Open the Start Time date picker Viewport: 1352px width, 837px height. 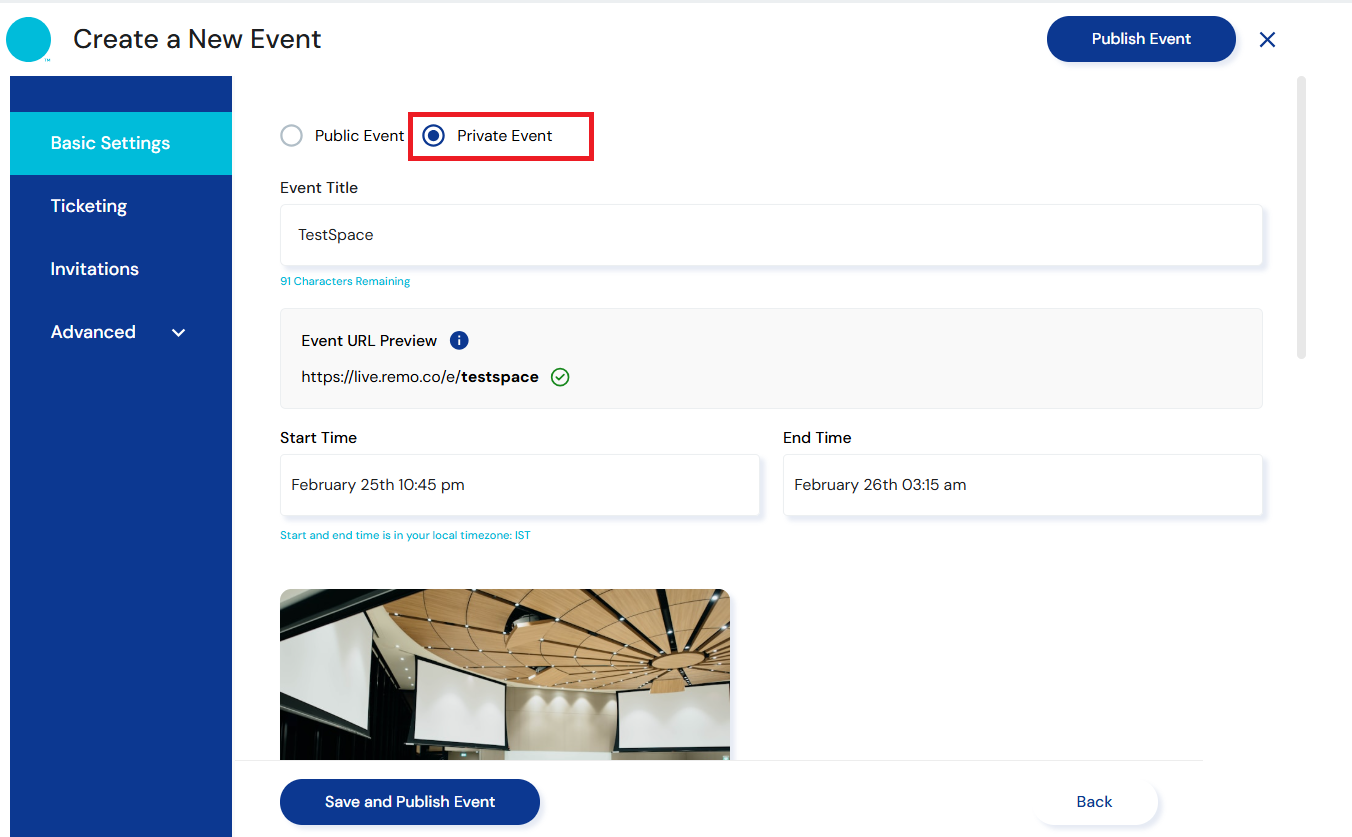point(519,485)
